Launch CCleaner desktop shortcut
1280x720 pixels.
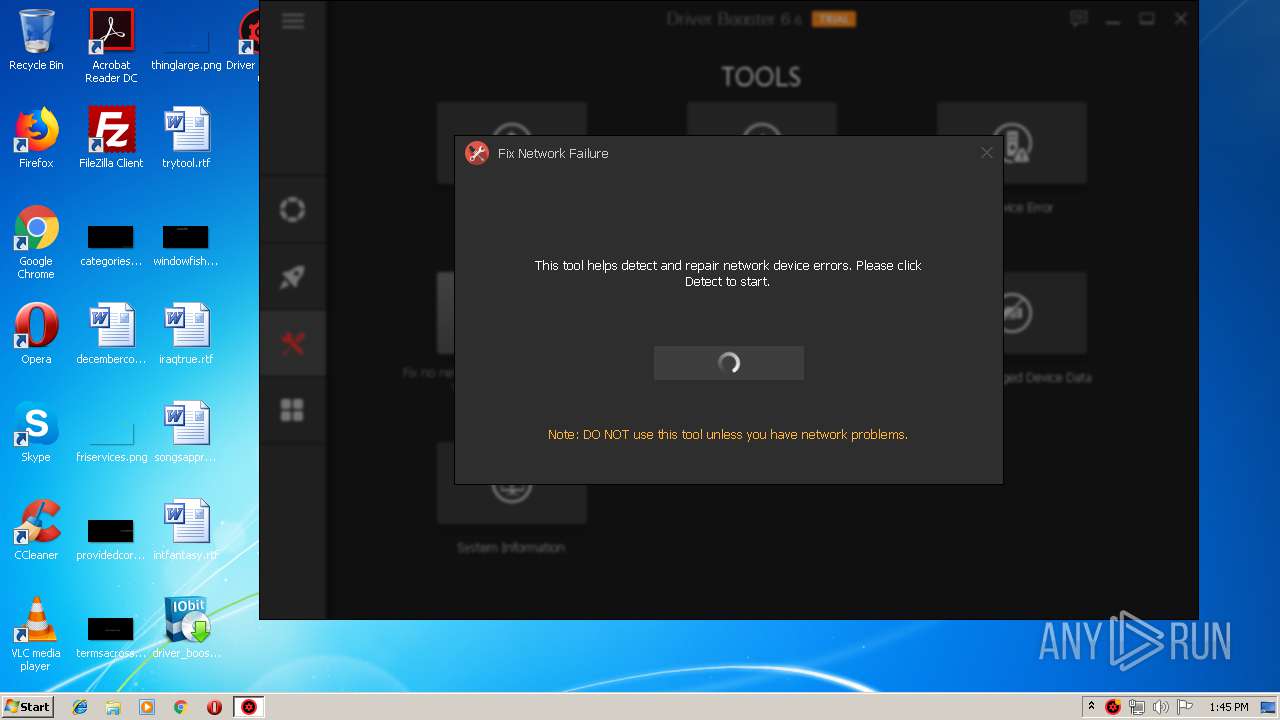(x=36, y=530)
